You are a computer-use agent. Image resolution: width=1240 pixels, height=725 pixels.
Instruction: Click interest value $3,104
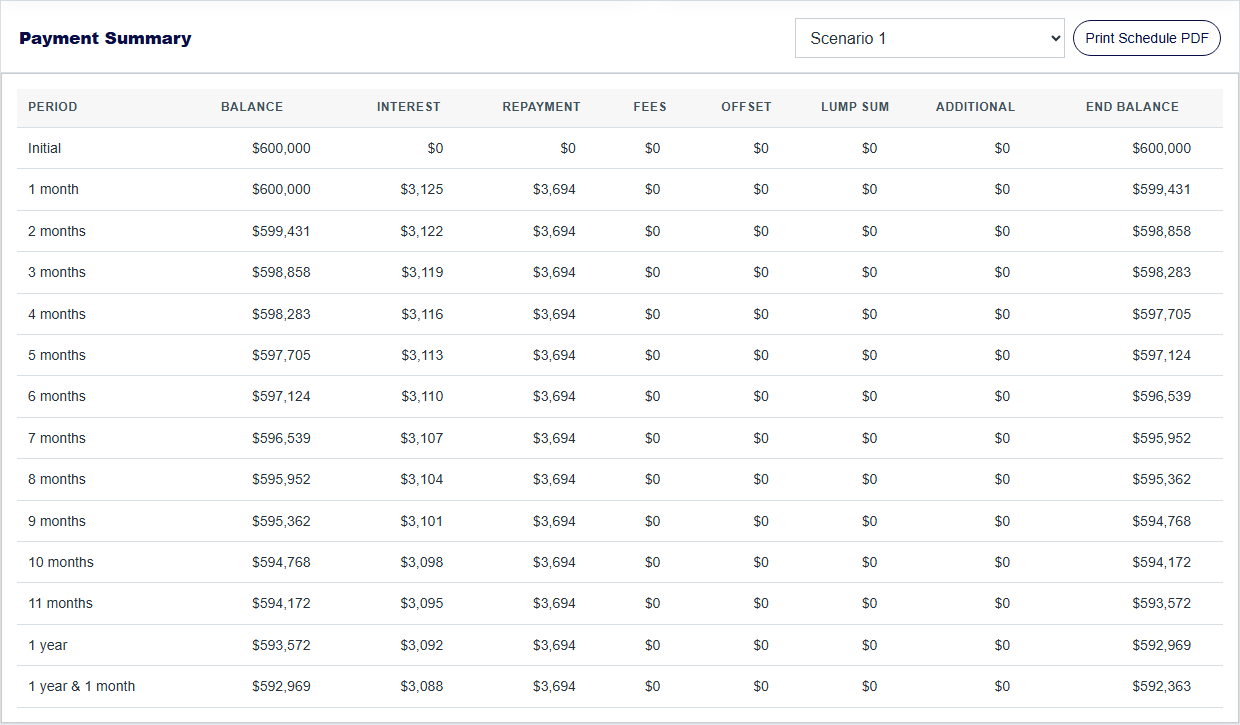[422, 479]
